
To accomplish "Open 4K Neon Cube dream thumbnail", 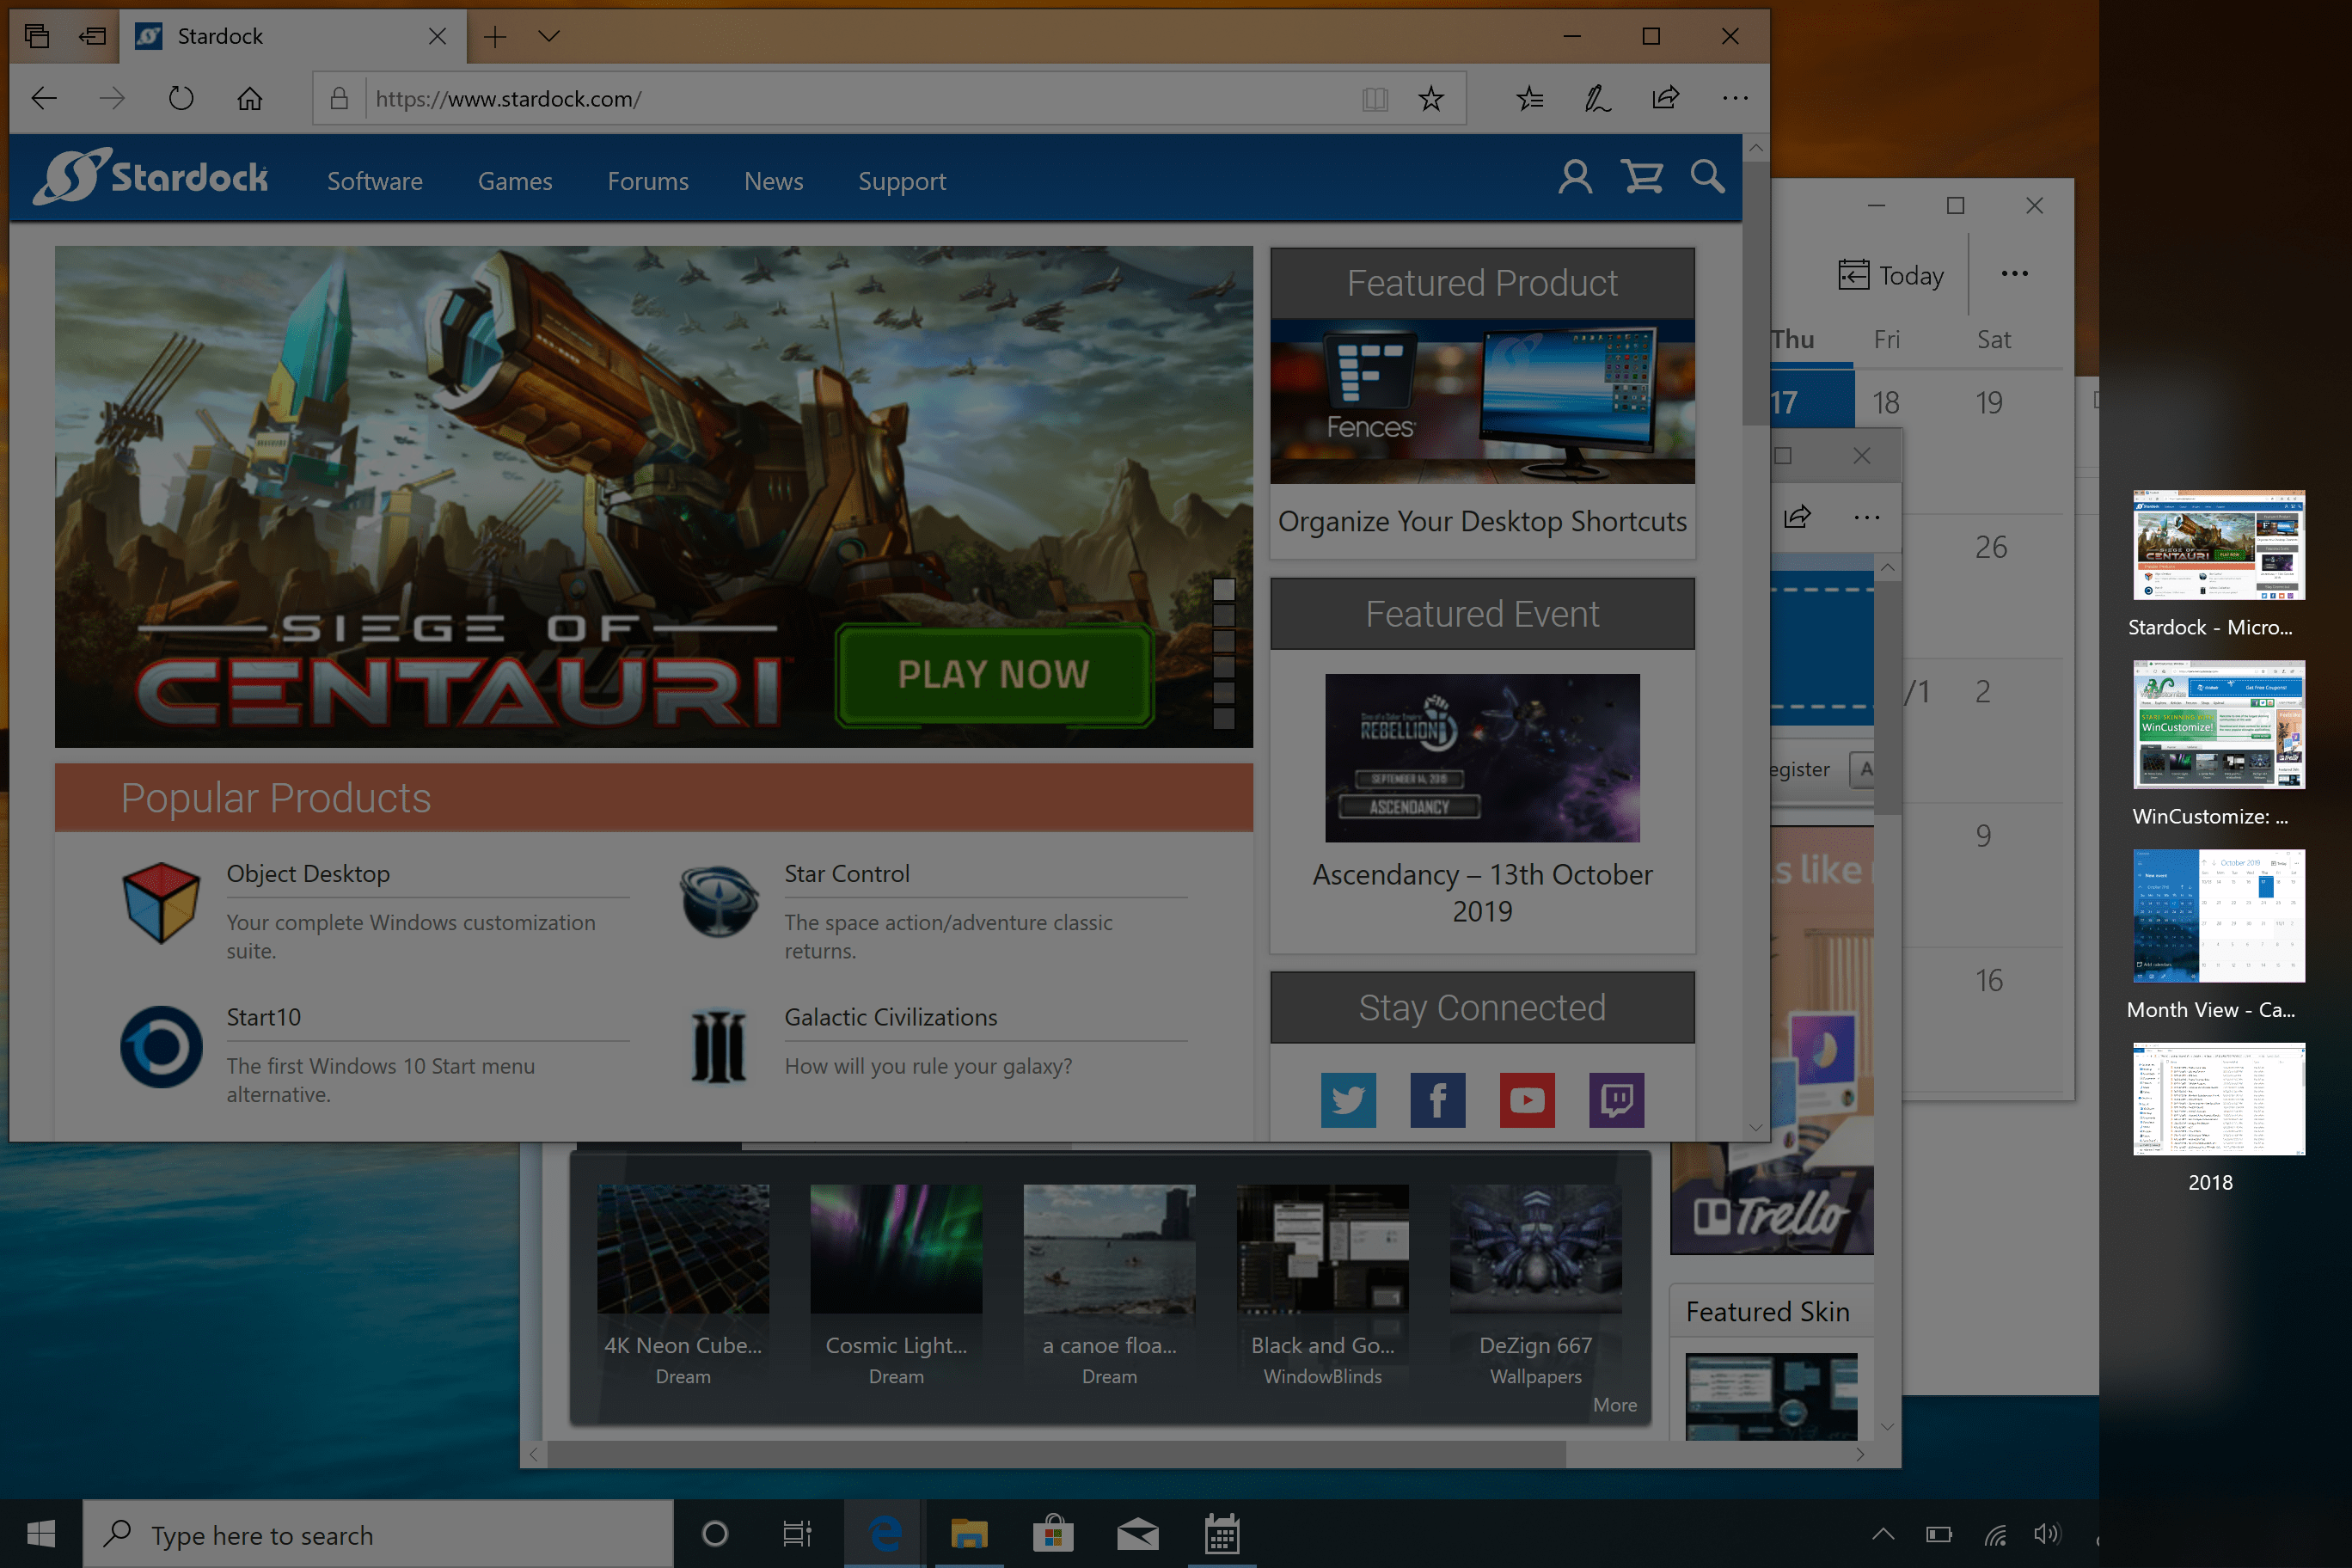I will coord(683,1248).
